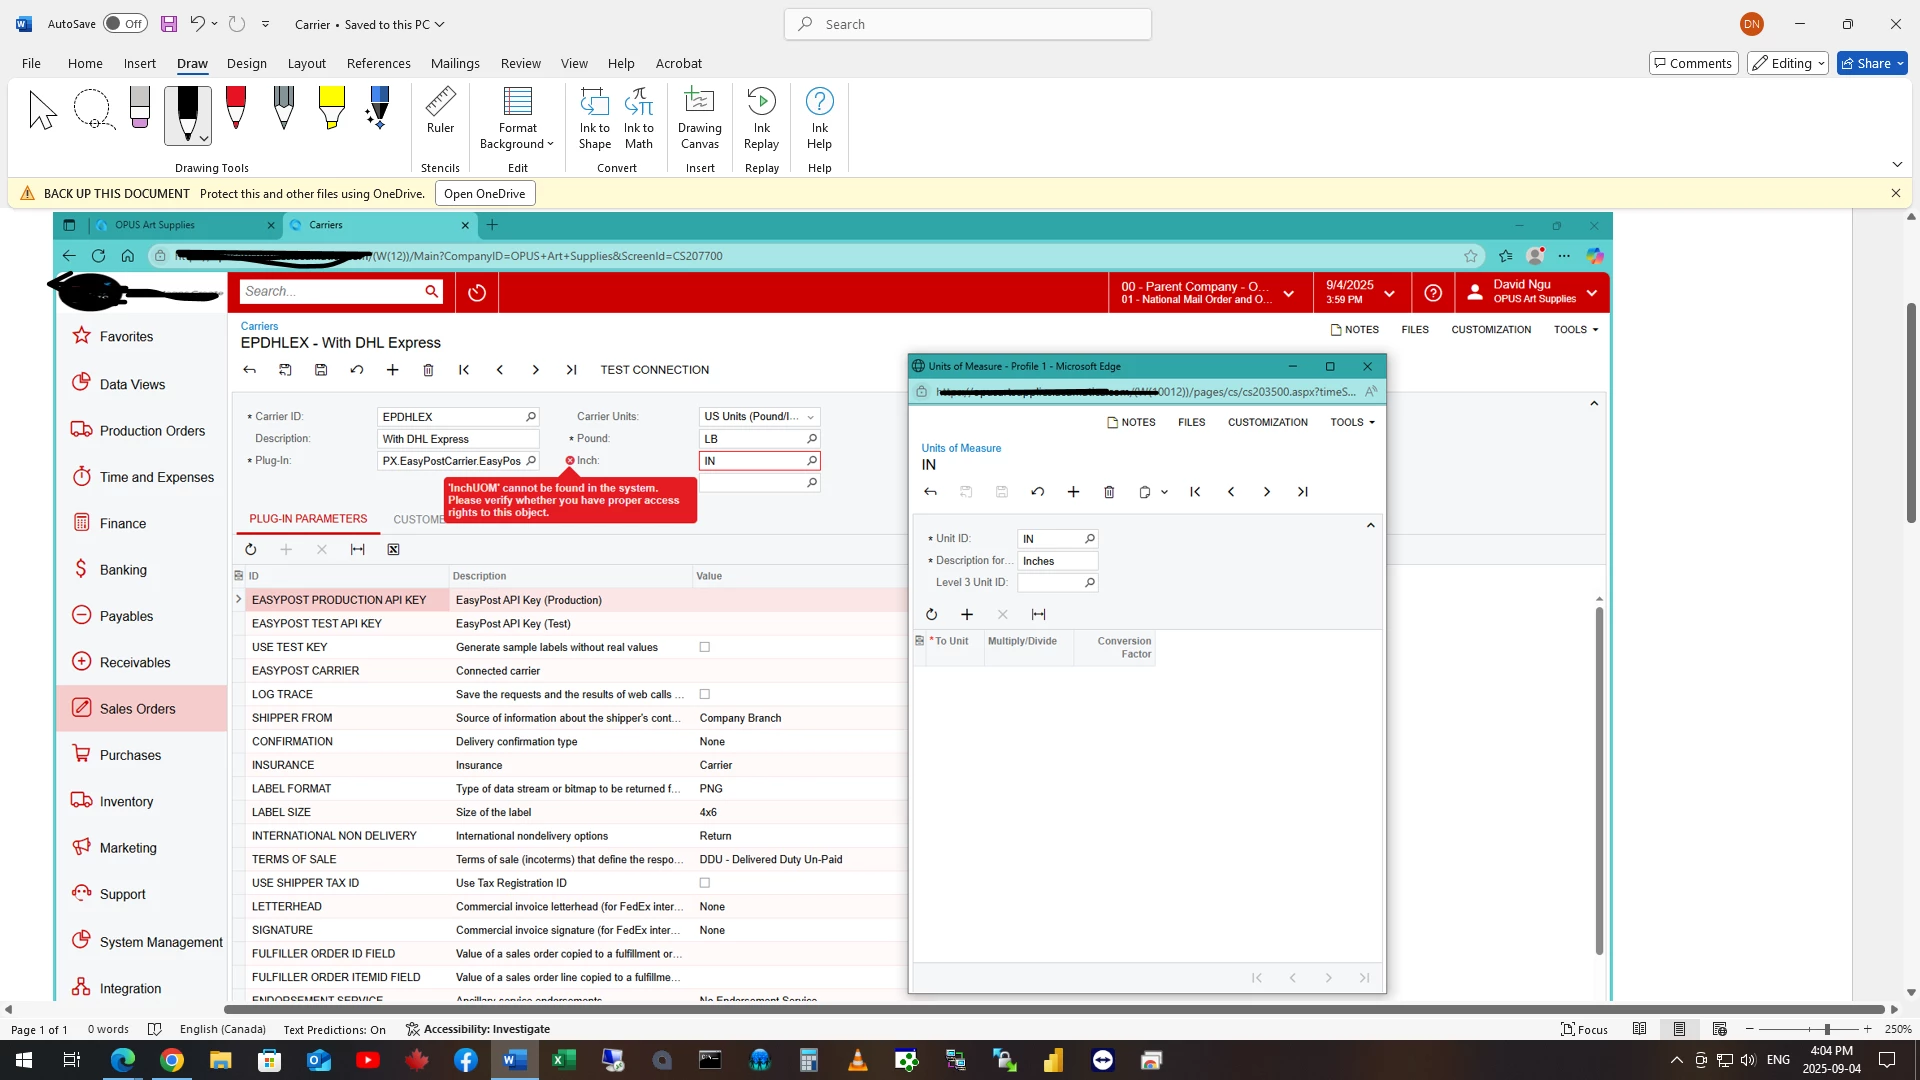
Task: Select the Lasso Select tool
Action: pos(92,109)
